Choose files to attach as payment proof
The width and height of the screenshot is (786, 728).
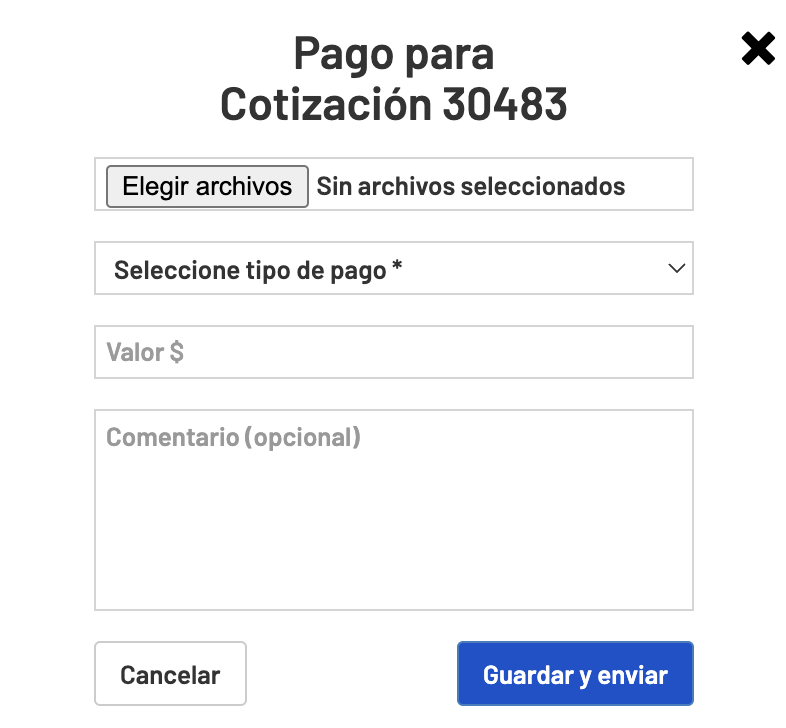coord(207,187)
